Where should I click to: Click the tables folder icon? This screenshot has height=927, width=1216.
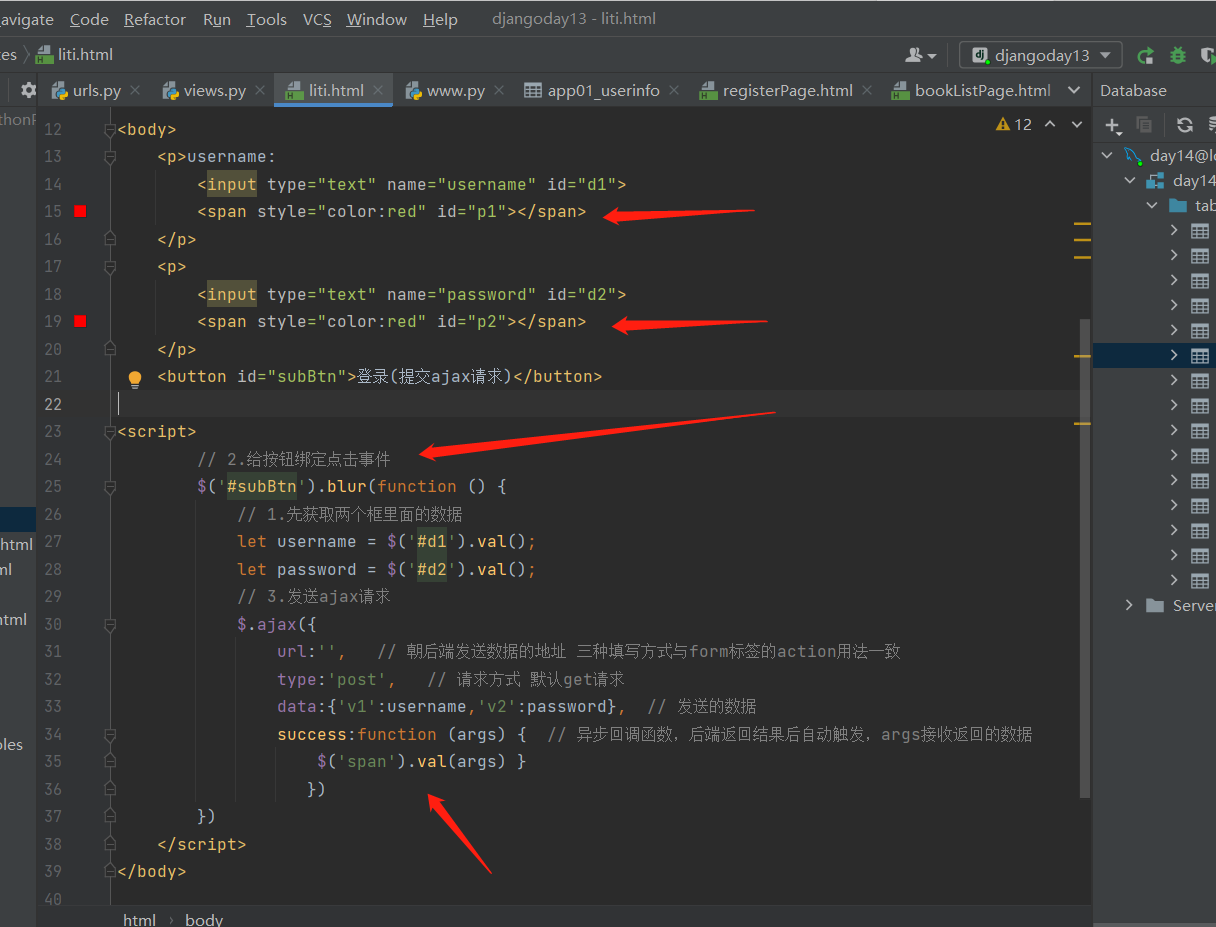(x=1179, y=205)
